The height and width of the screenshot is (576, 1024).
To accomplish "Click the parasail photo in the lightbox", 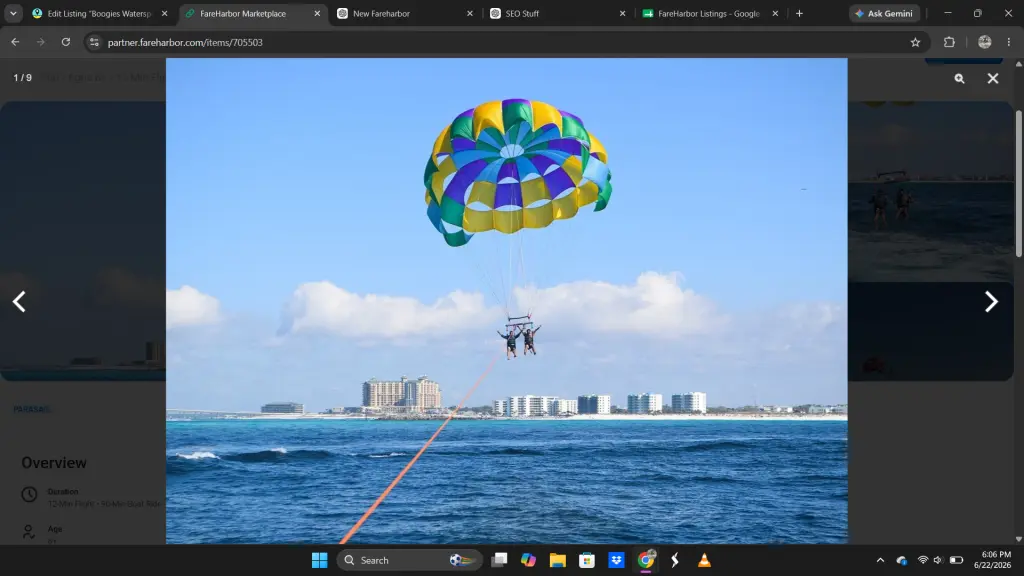I will (x=507, y=301).
